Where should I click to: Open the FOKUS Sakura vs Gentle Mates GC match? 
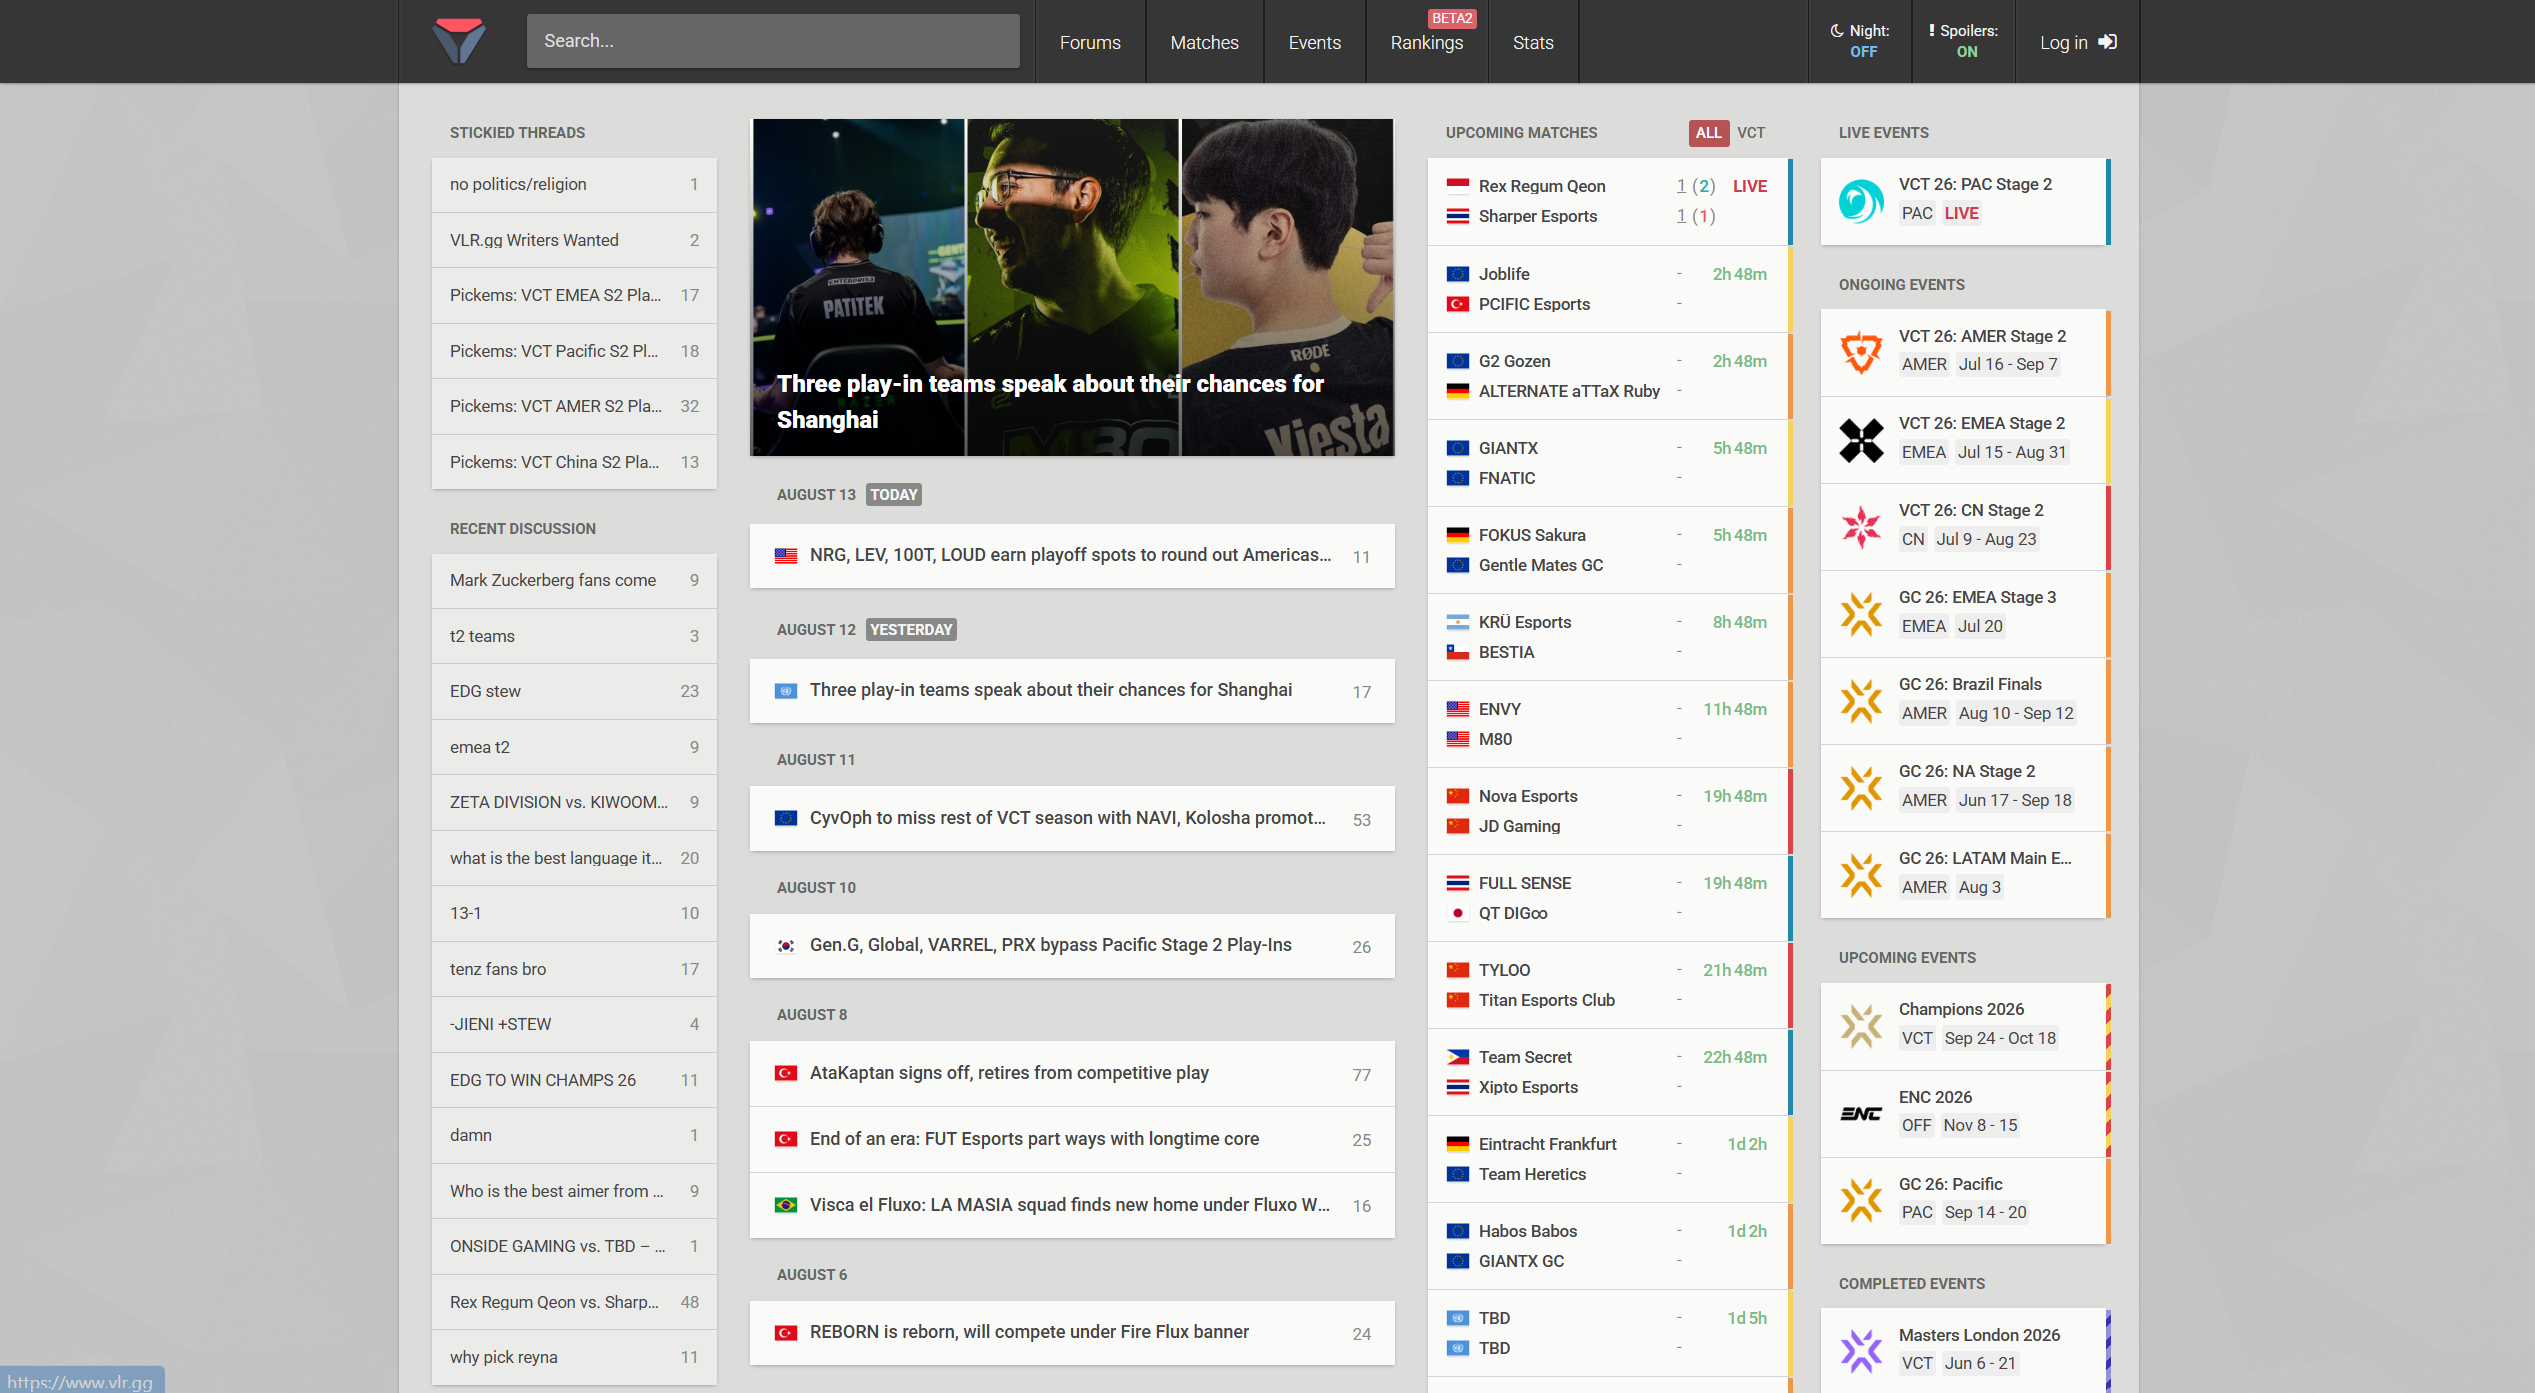point(1608,550)
